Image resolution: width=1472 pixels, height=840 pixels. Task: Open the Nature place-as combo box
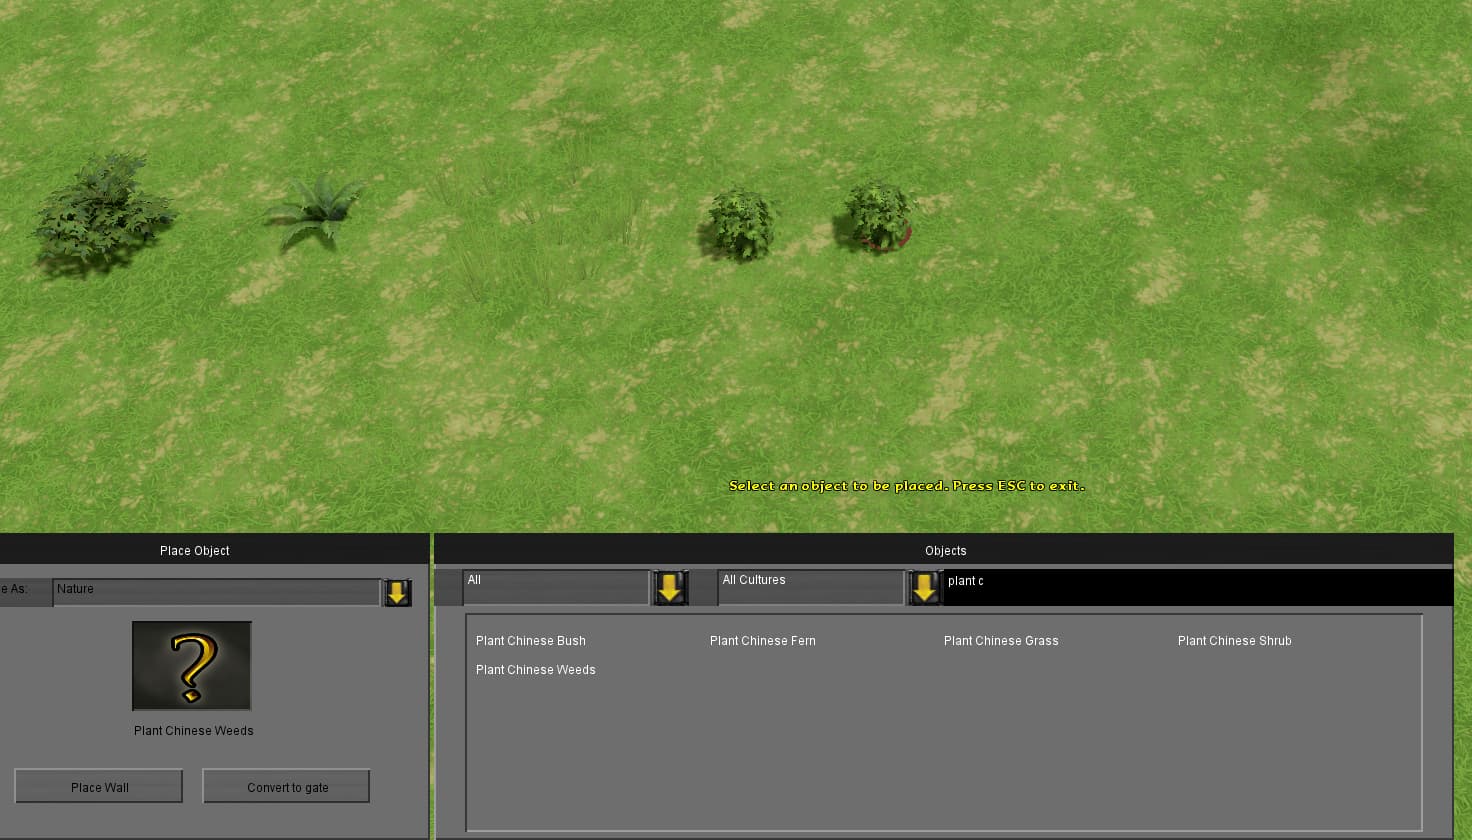coord(216,591)
